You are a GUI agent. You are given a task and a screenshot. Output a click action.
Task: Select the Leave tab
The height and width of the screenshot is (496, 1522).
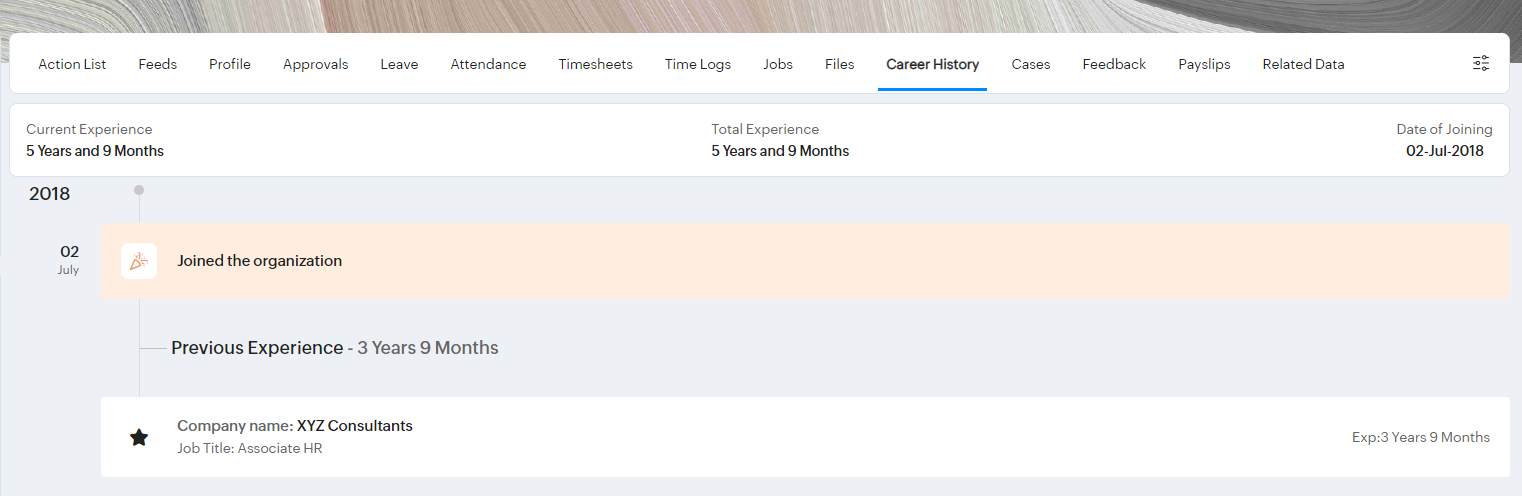[399, 64]
